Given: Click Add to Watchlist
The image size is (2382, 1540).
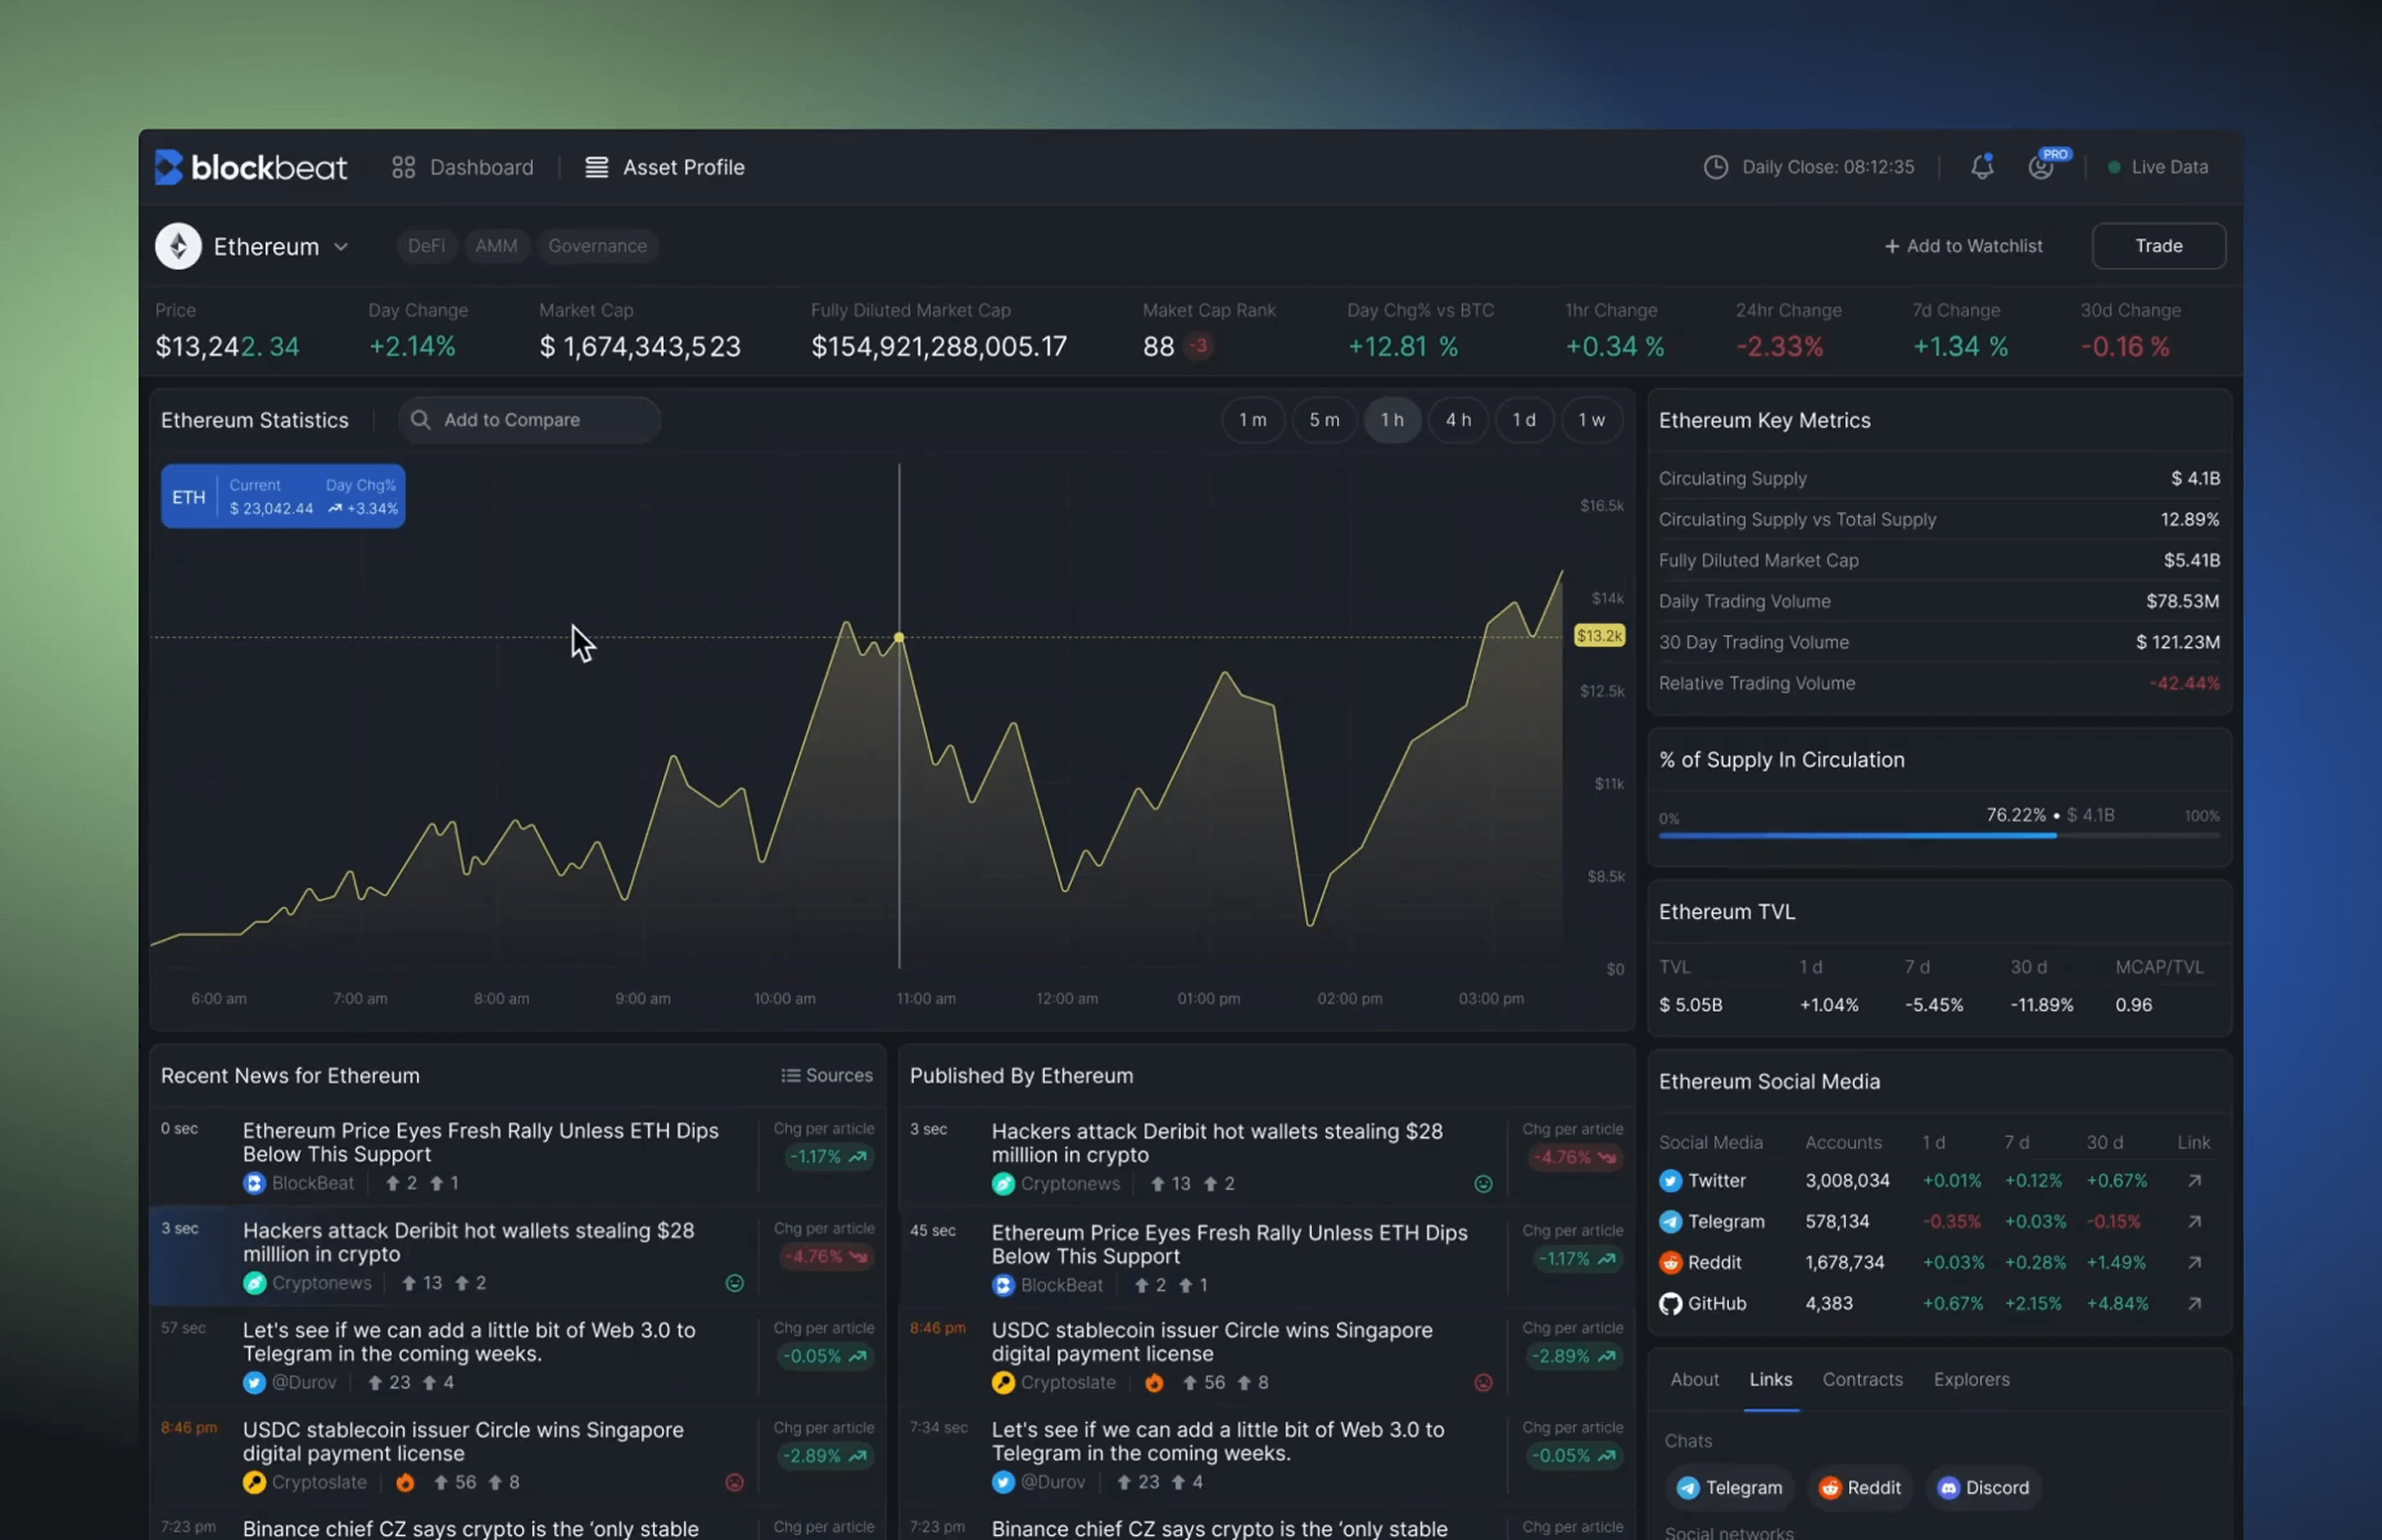Looking at the screenshot, I should tap(1963, 246).
